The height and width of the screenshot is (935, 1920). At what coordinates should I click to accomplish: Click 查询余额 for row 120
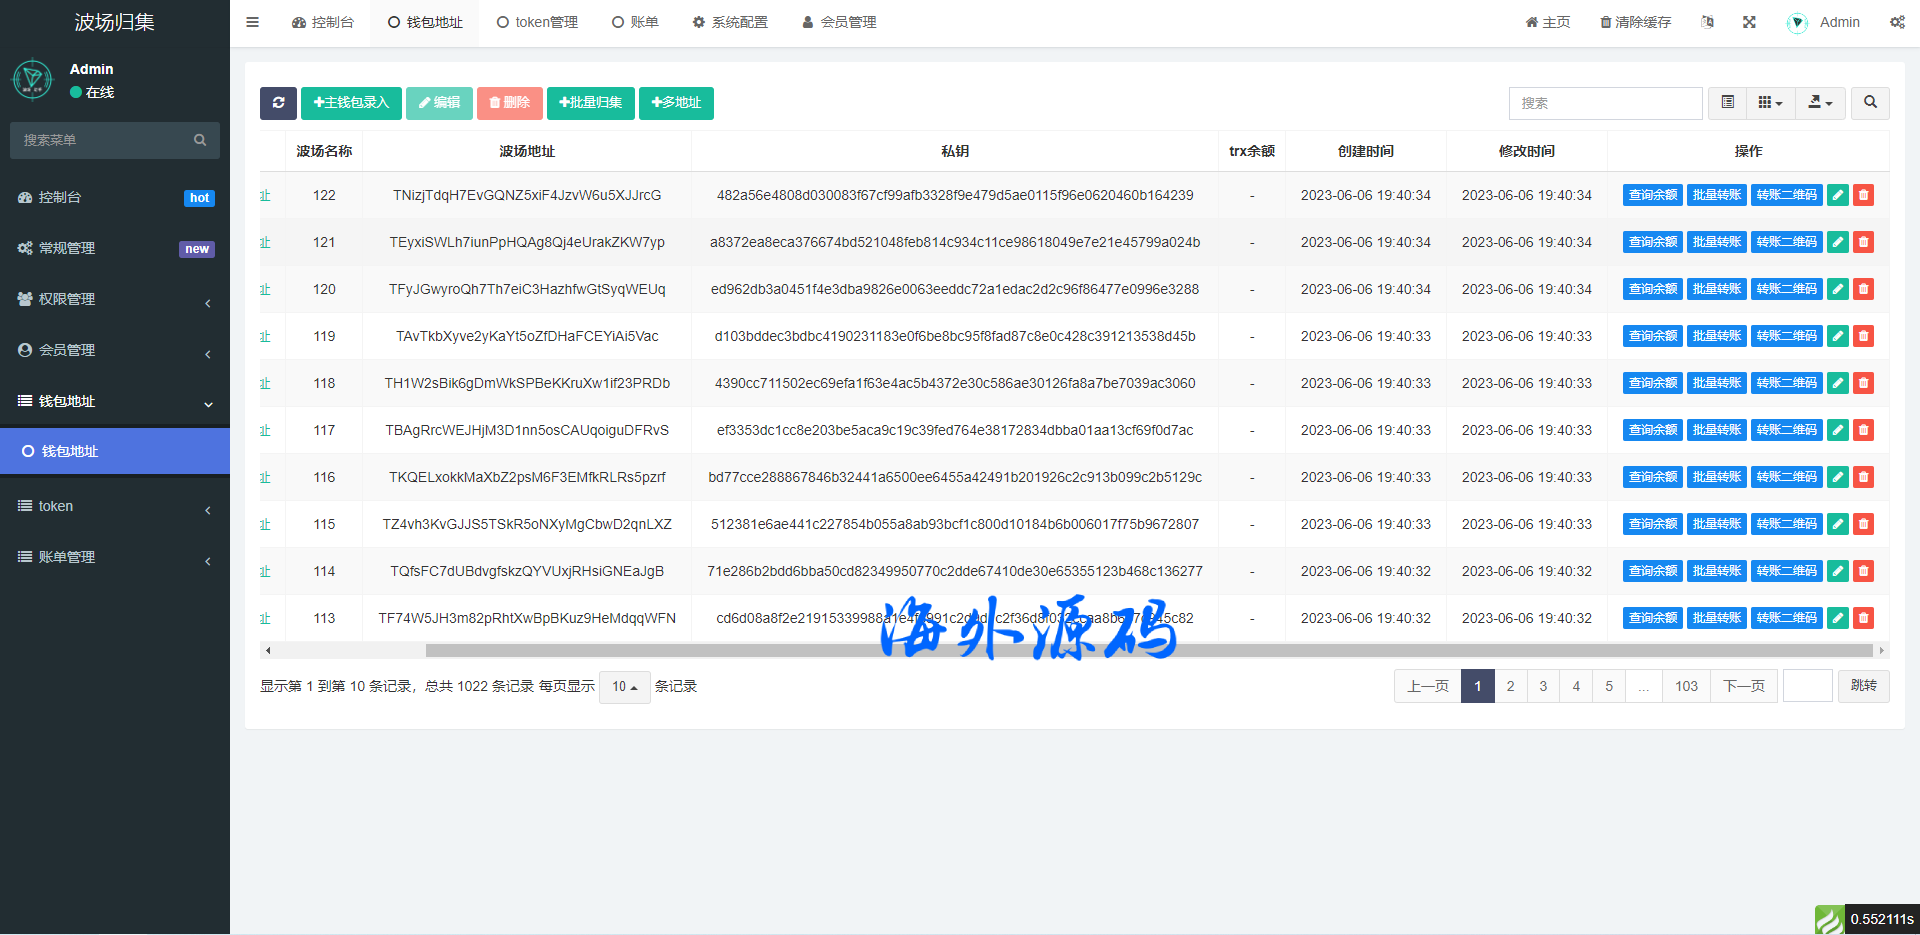point(1652,289)
